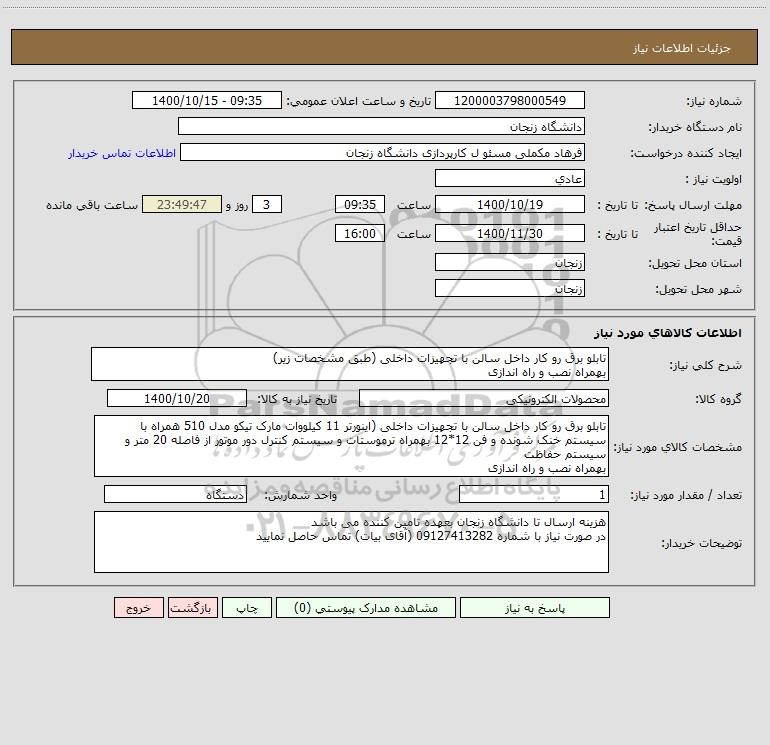770x745 pixels.
Task: Click the label مشخصات کالای مورد نیاز
Action: click(678, 447)
